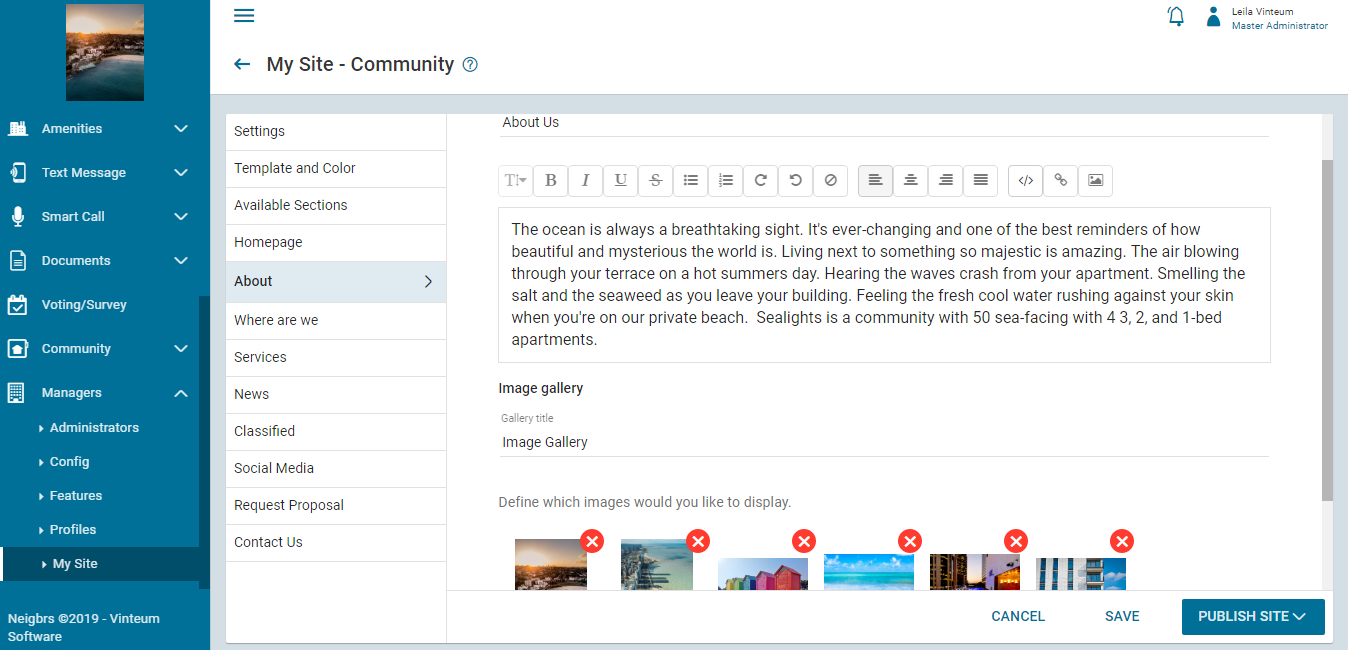The height and width of the screenshot is (650, 1348).
Task: Click the SAVE button
Action: pos(1122,617)
